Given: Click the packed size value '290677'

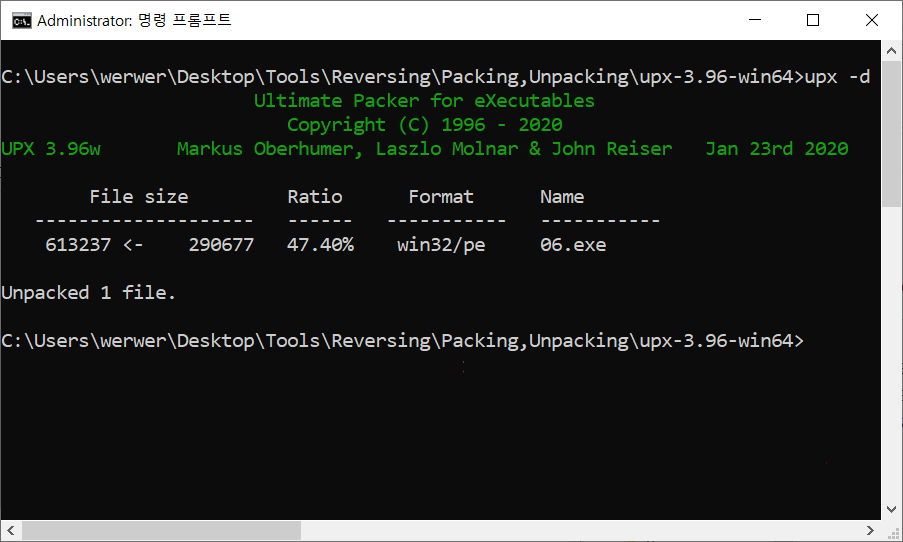Looking at the screenshot, I should coord(221,245).
